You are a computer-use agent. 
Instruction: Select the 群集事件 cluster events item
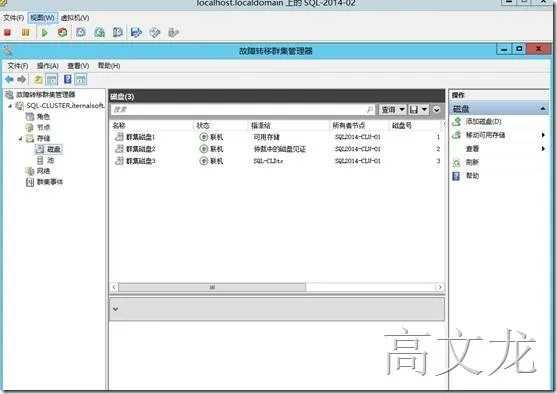pos(50,182)
